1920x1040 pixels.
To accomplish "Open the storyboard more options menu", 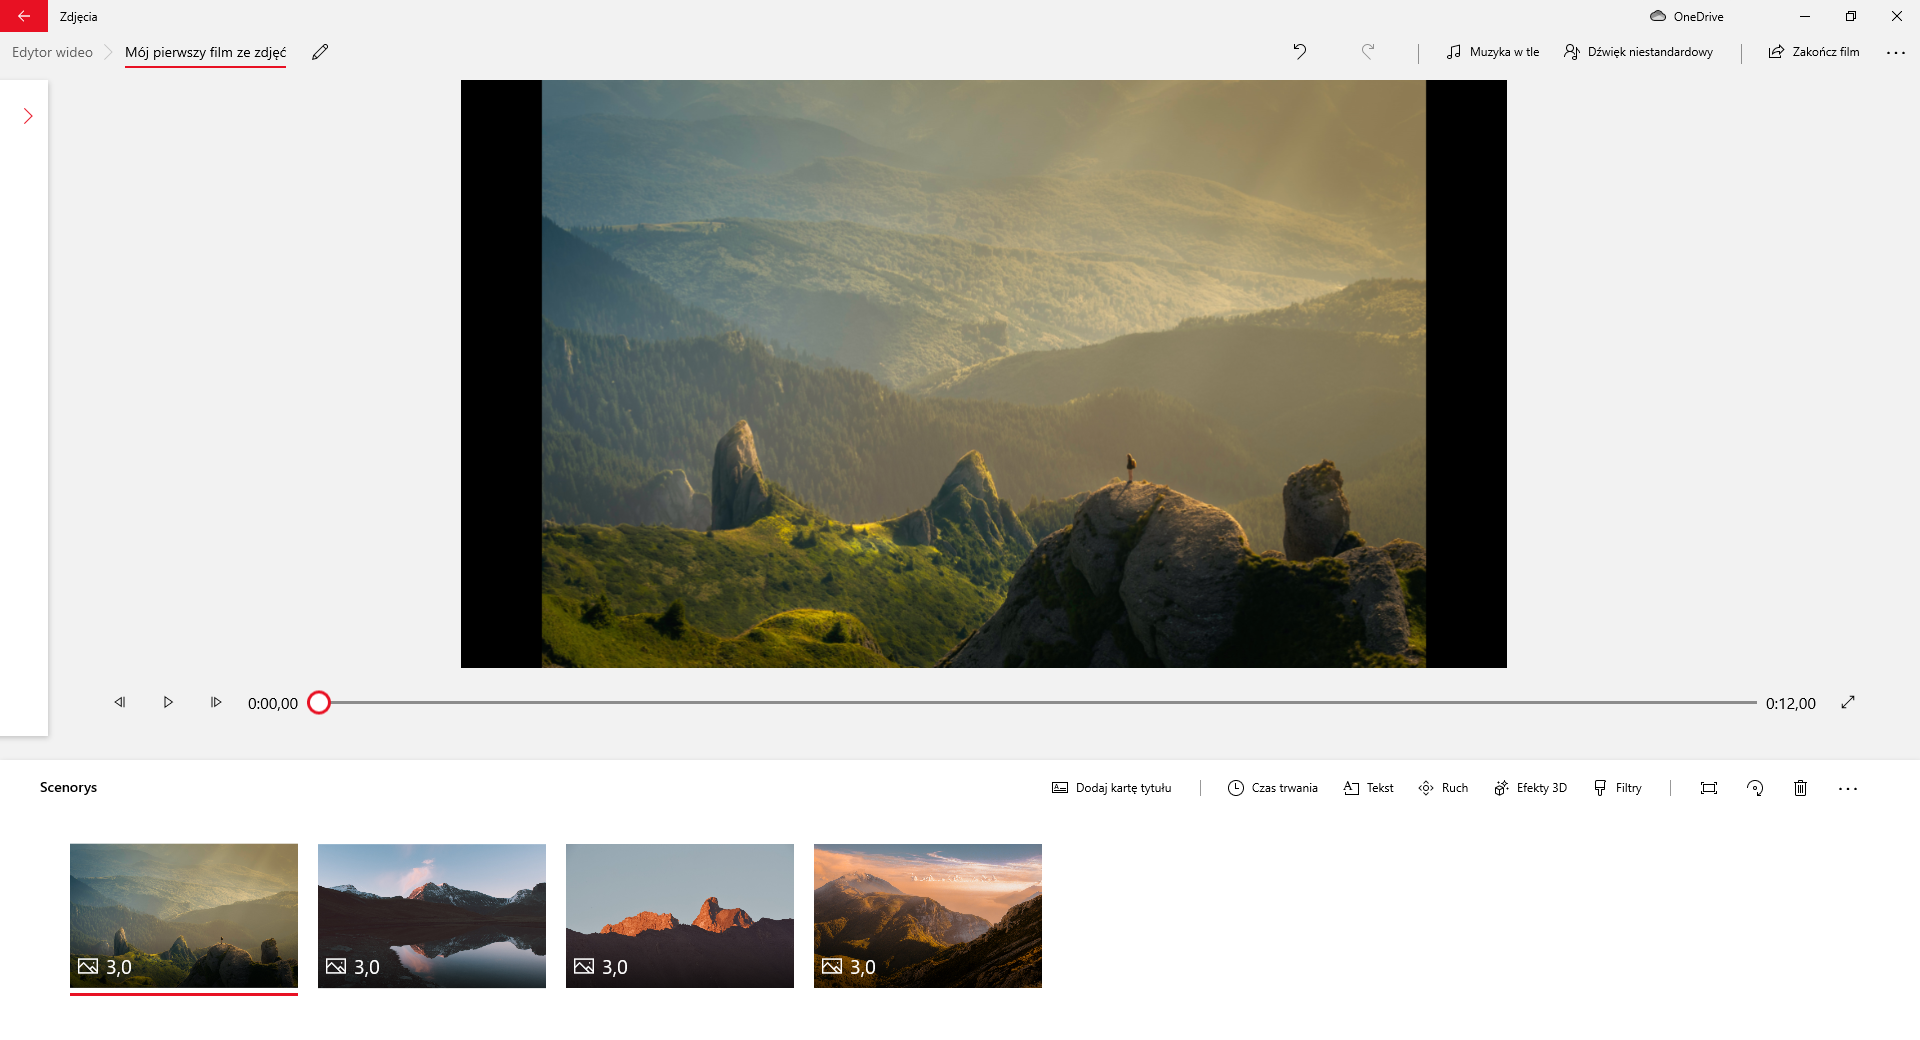I will (x=1847, y=788).
